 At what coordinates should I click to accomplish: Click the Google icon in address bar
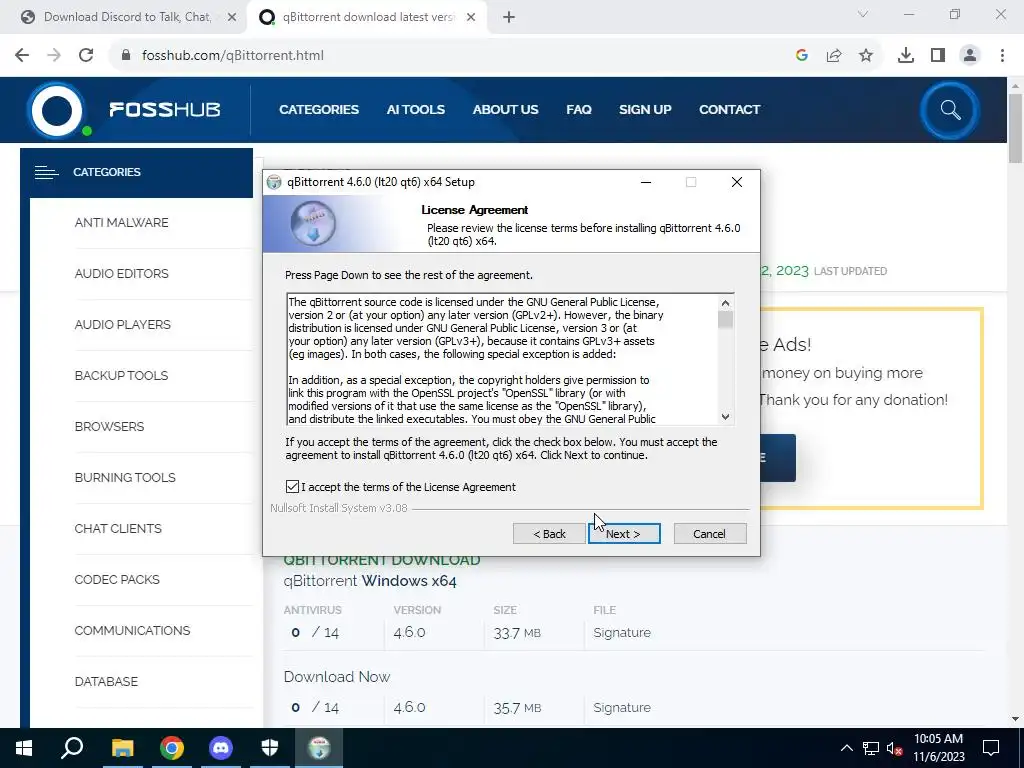tap(802, 56)
